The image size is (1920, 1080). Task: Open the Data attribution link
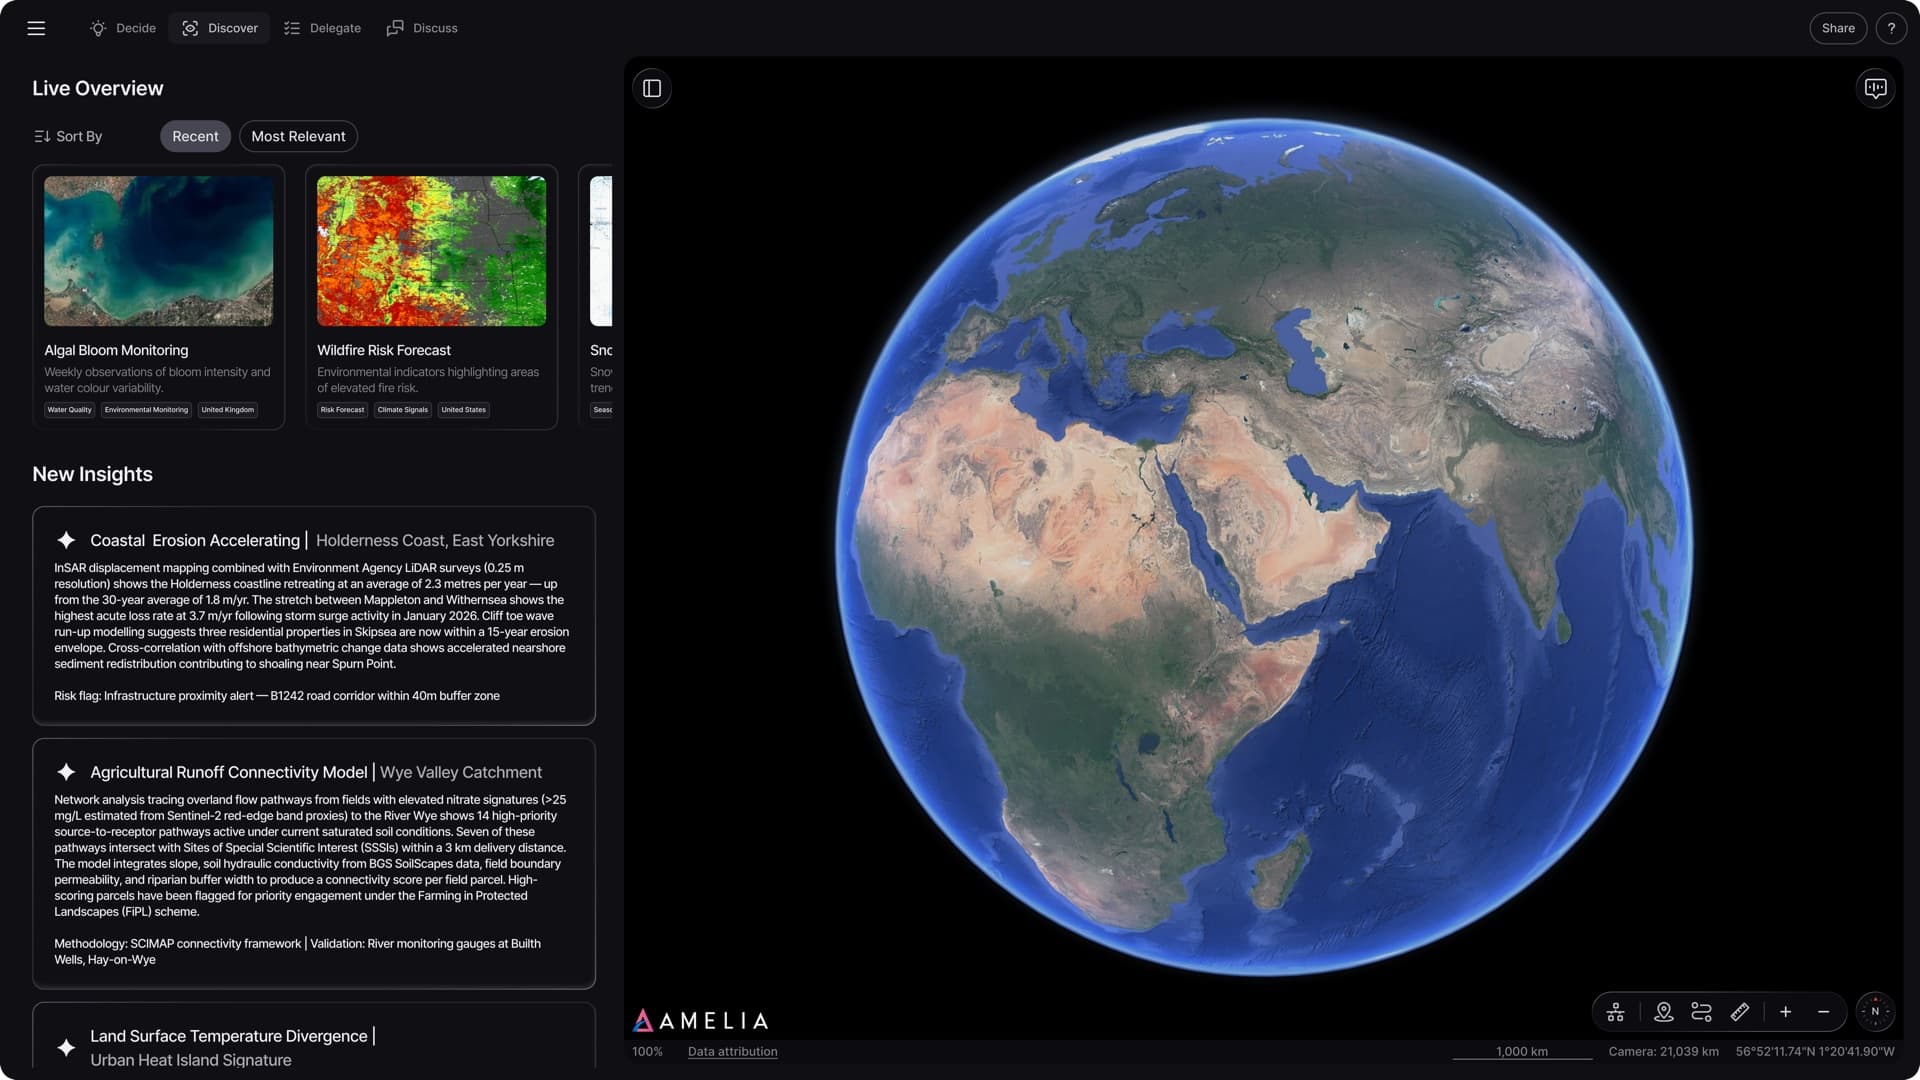tap(732, 1051)
